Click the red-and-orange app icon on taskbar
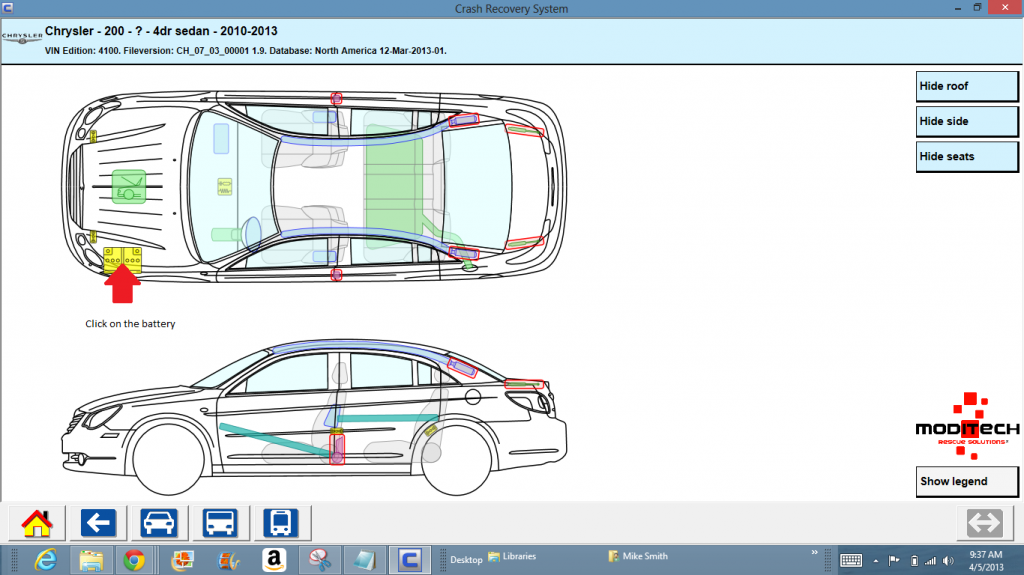 pos(183,560)
